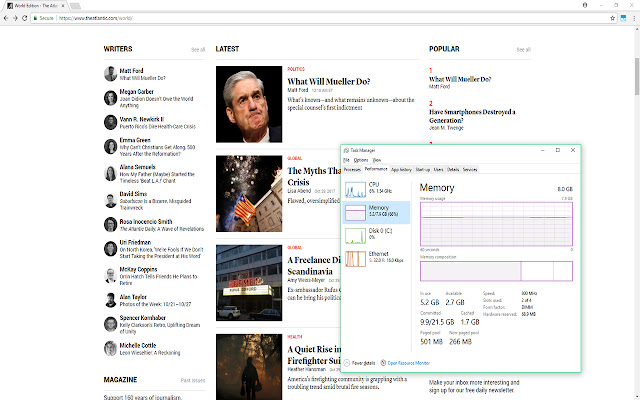Click the Catalan flag fireworks thumbnail
This screenshot has height=400, width=640.
click(249, 193)
